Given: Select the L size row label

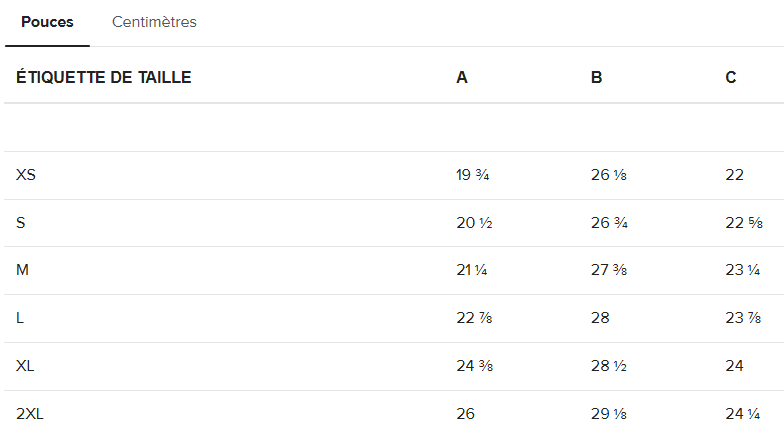Looking at the screenshot, I should click(20, 318).
